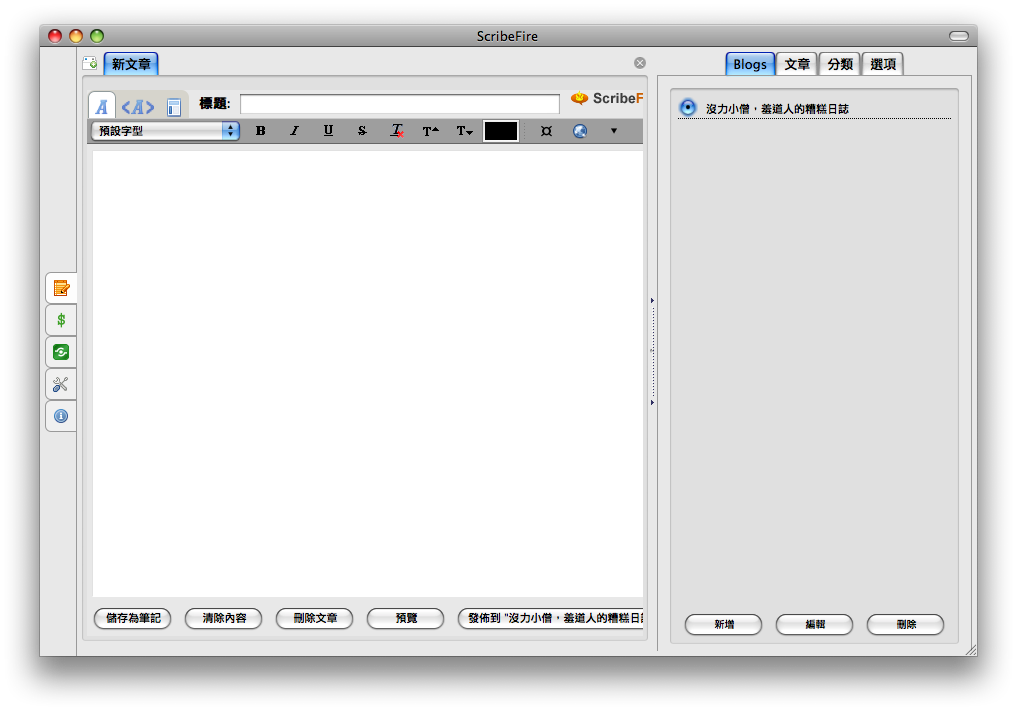Screen dimensions: 1017x711
Task: Switch to the 選項 tab
Action: pyautogui.click(x=883, y=64)
